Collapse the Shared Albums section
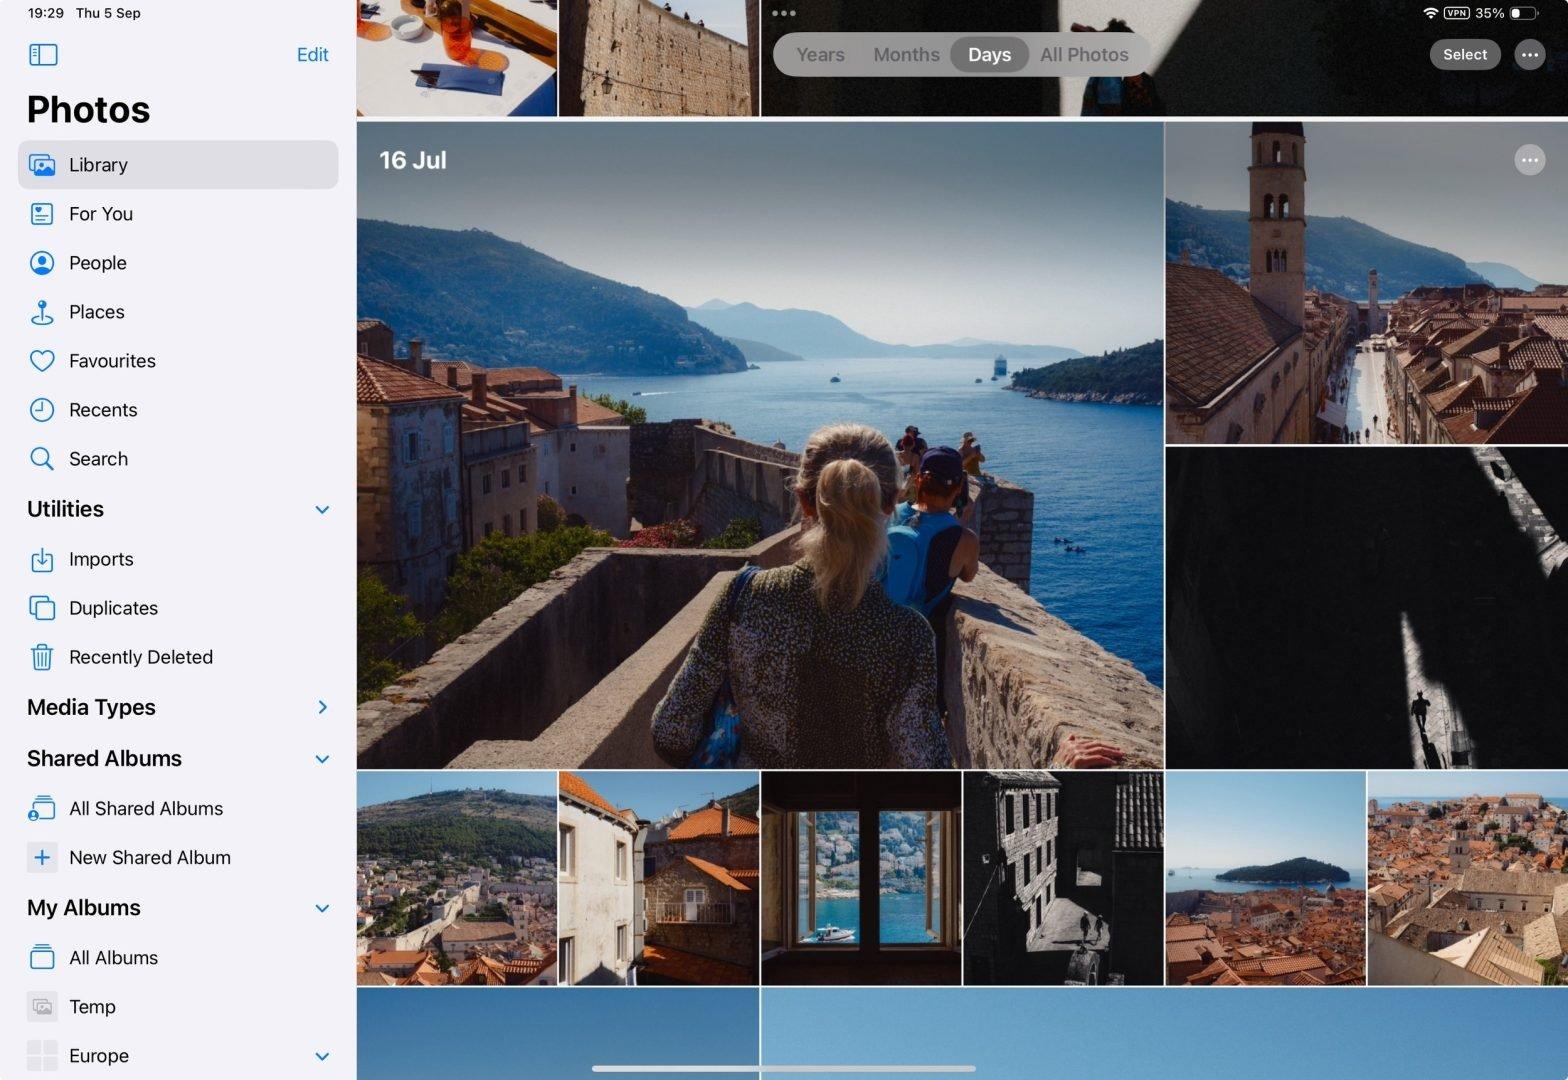The height and width of the screenshot is (1080, 1568). (322, 759)
